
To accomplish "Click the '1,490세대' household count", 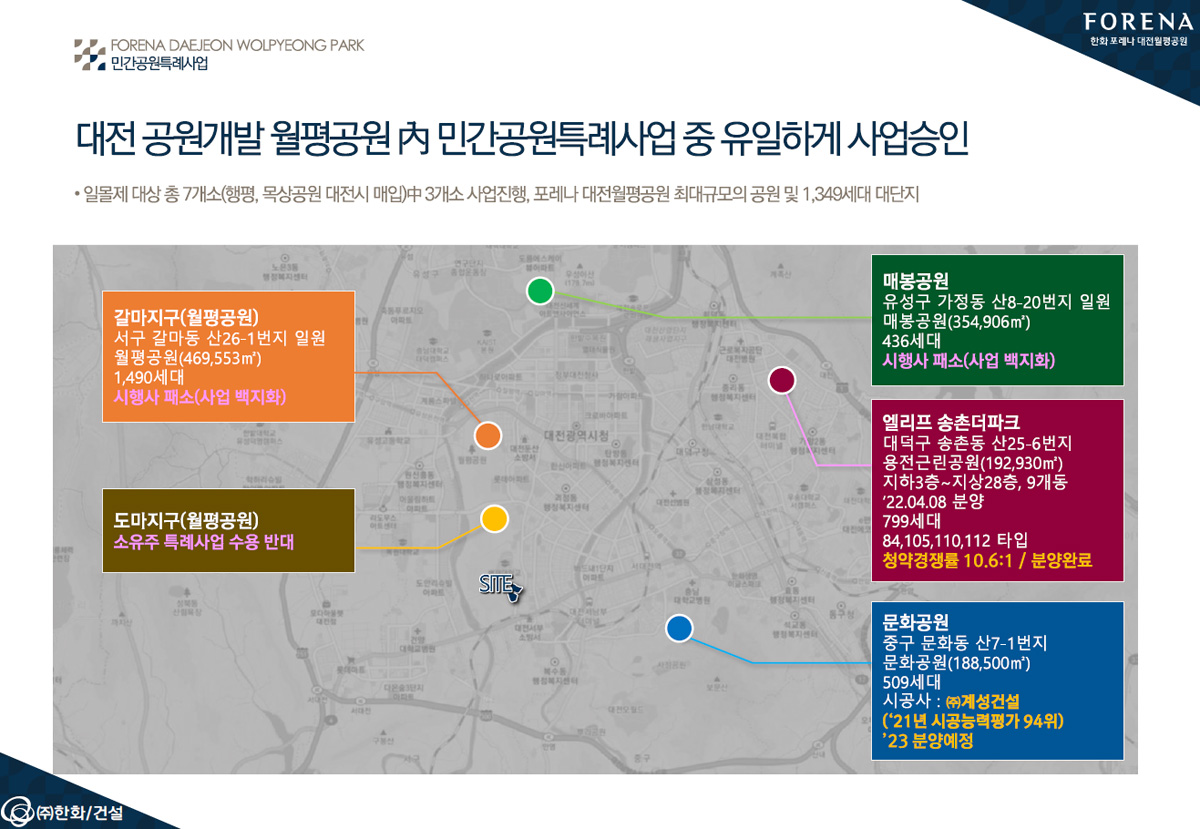I will click(149, 377).
